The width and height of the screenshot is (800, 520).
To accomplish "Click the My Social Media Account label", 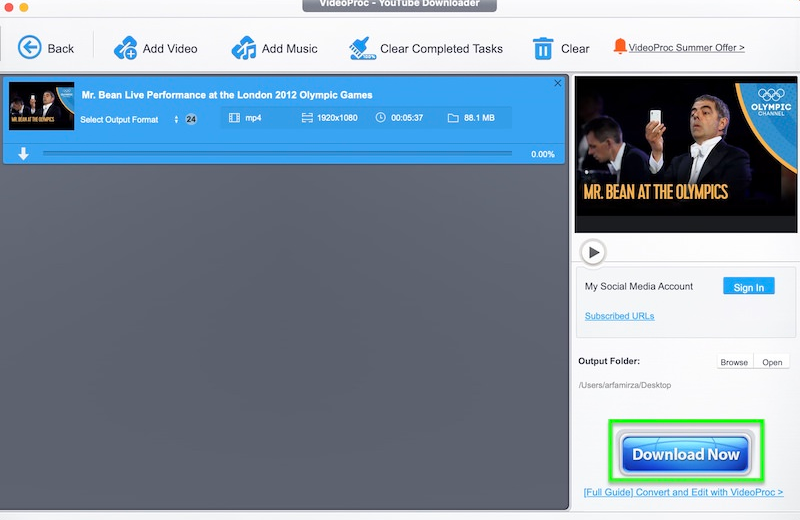I will tap(639, 286).
